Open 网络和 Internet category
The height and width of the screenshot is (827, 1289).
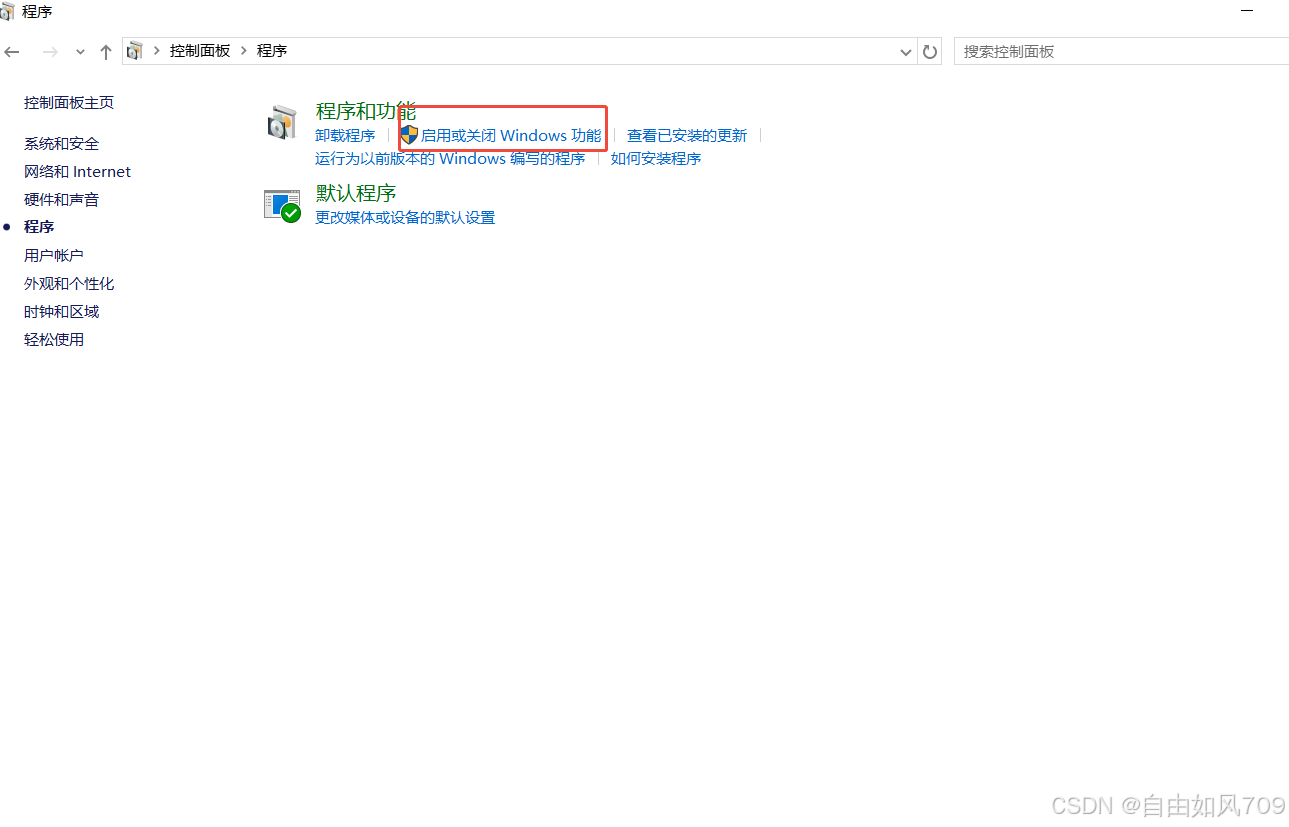click(77, 171)
